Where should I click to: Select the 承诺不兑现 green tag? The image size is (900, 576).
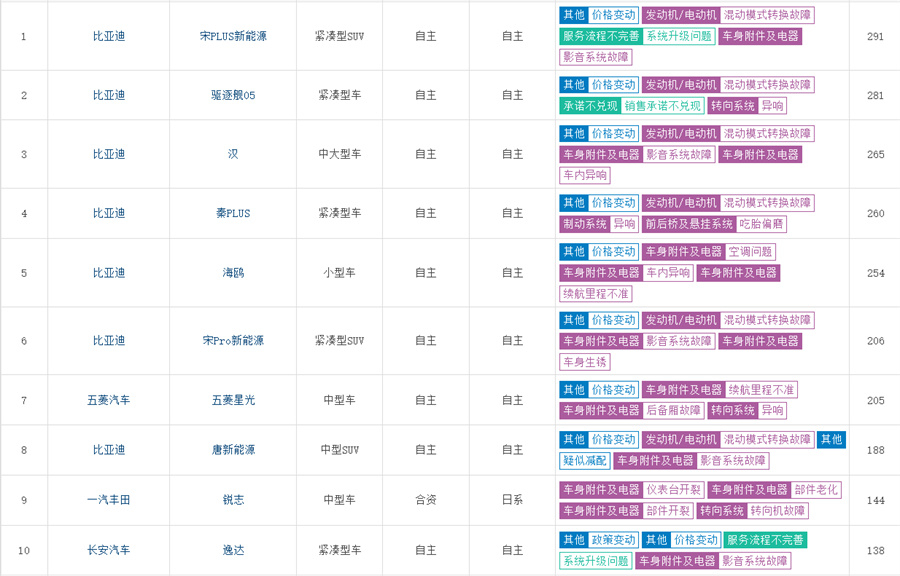[590, 106]
